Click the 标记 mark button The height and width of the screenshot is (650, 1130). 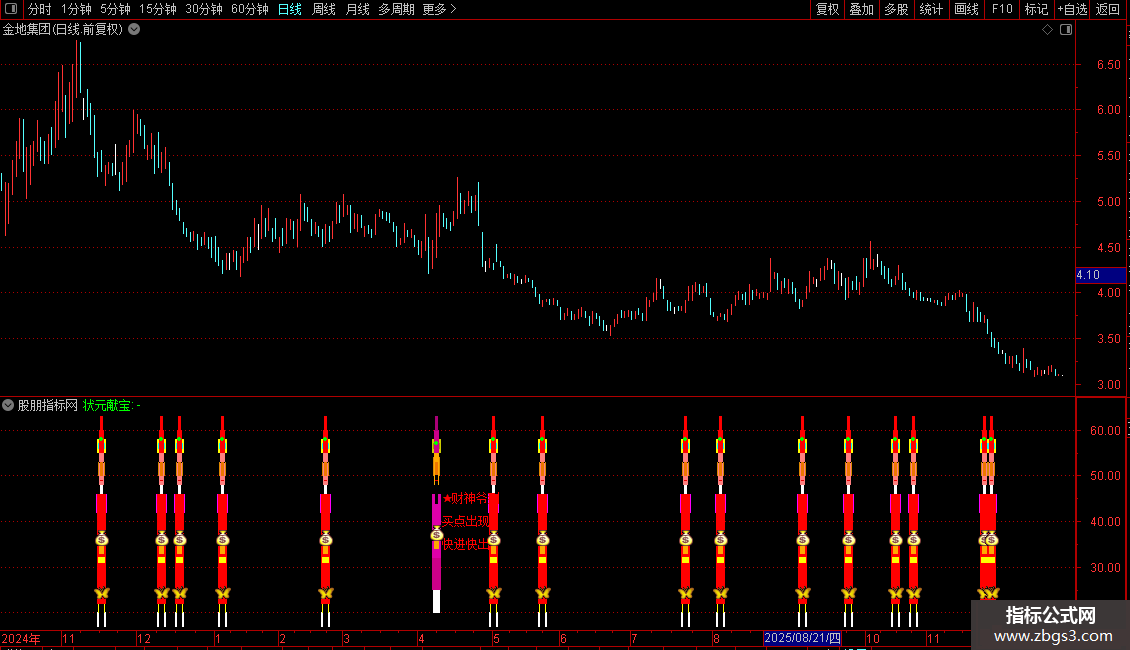tap(1036, 9)
